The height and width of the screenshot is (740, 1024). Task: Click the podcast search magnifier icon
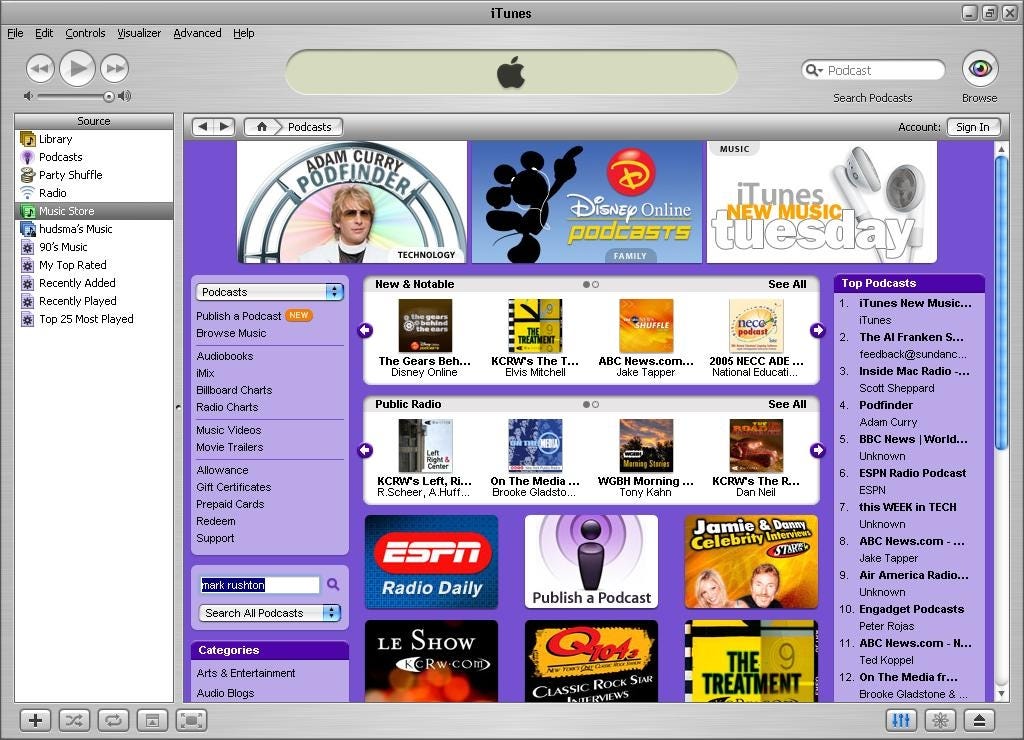(333, 585)
